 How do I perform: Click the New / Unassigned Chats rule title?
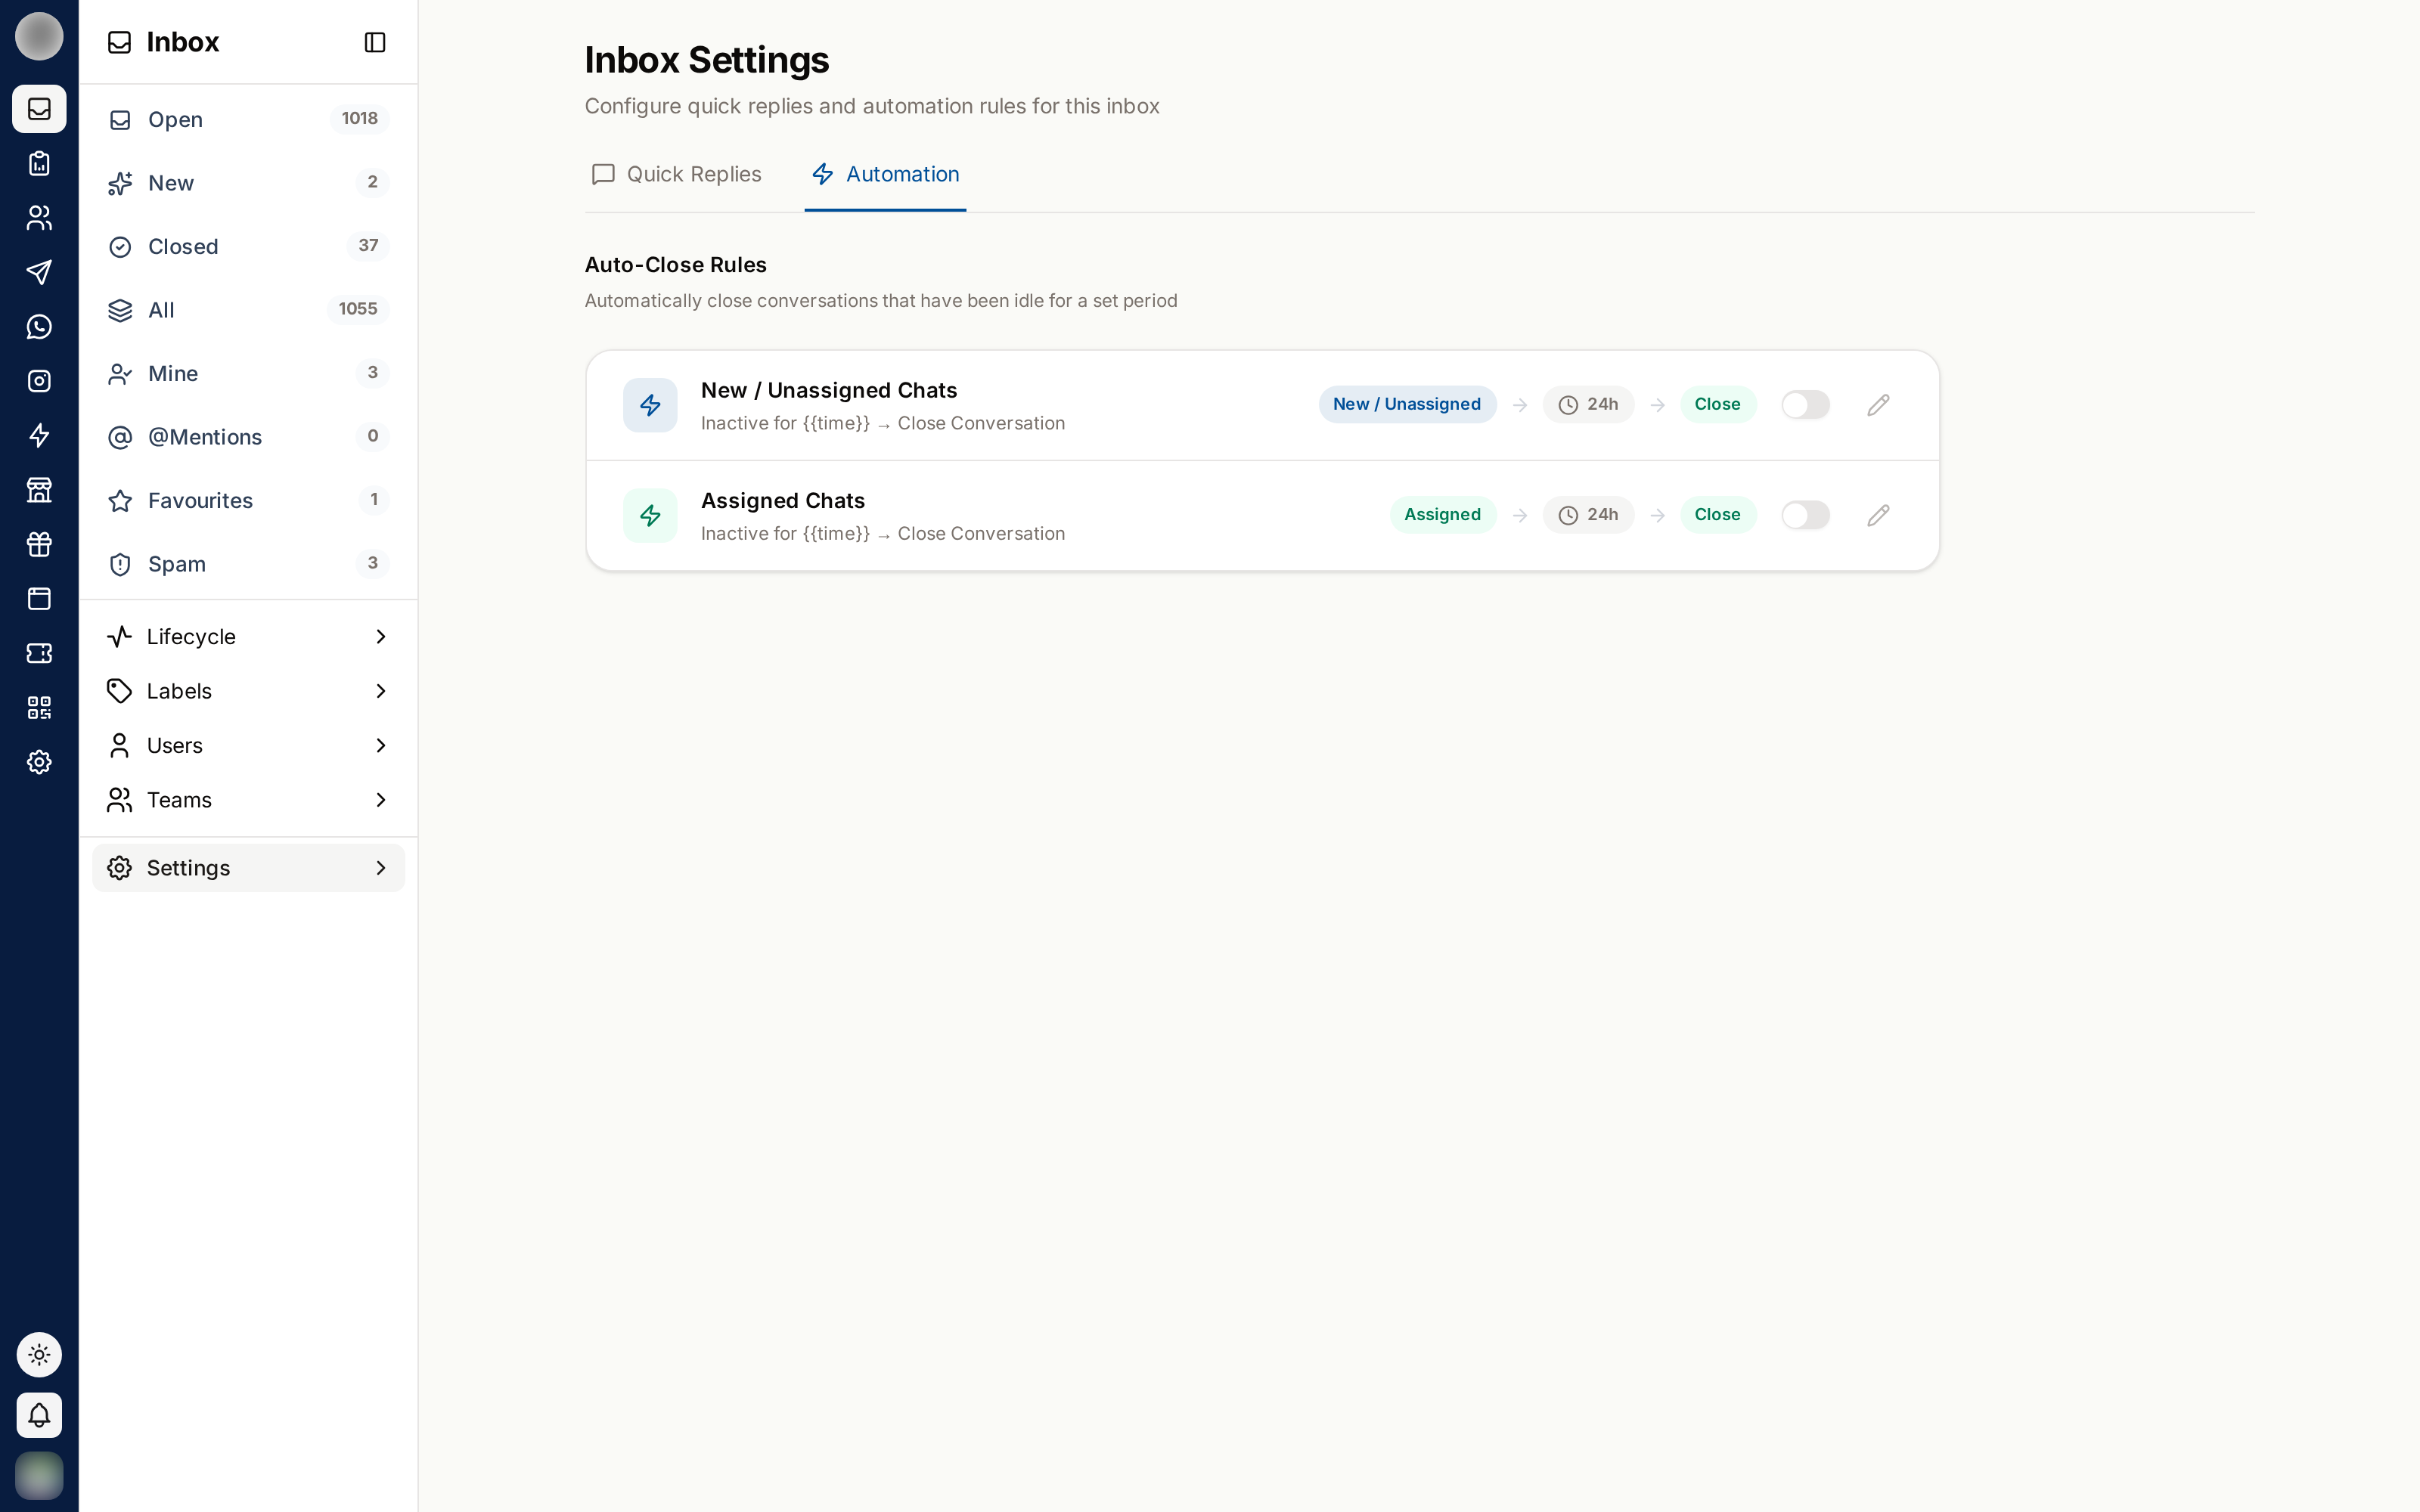click(829, 390)
